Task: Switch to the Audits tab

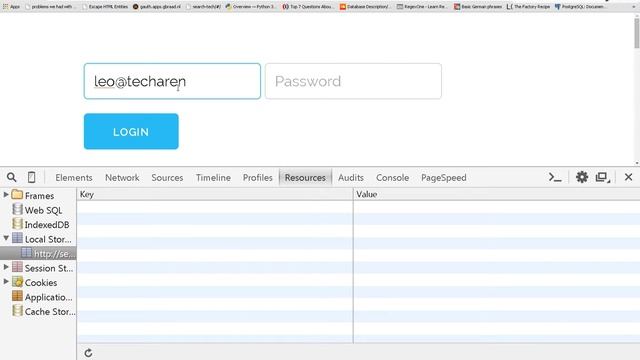Action: click(x=351, y=178)
